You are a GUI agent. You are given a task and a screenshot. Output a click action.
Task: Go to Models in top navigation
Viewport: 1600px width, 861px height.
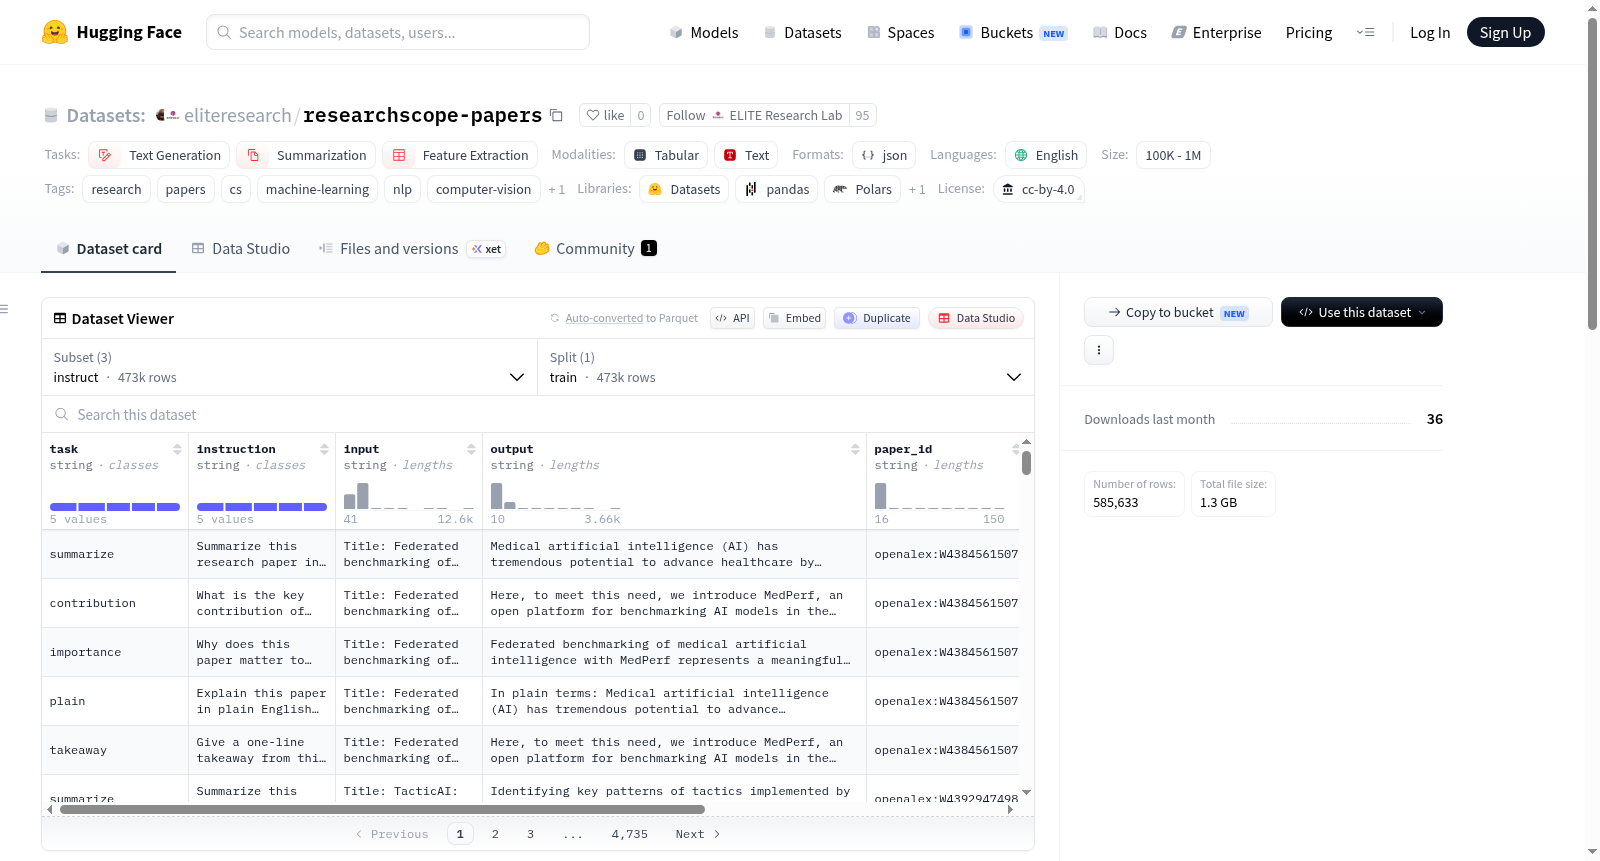704,32
